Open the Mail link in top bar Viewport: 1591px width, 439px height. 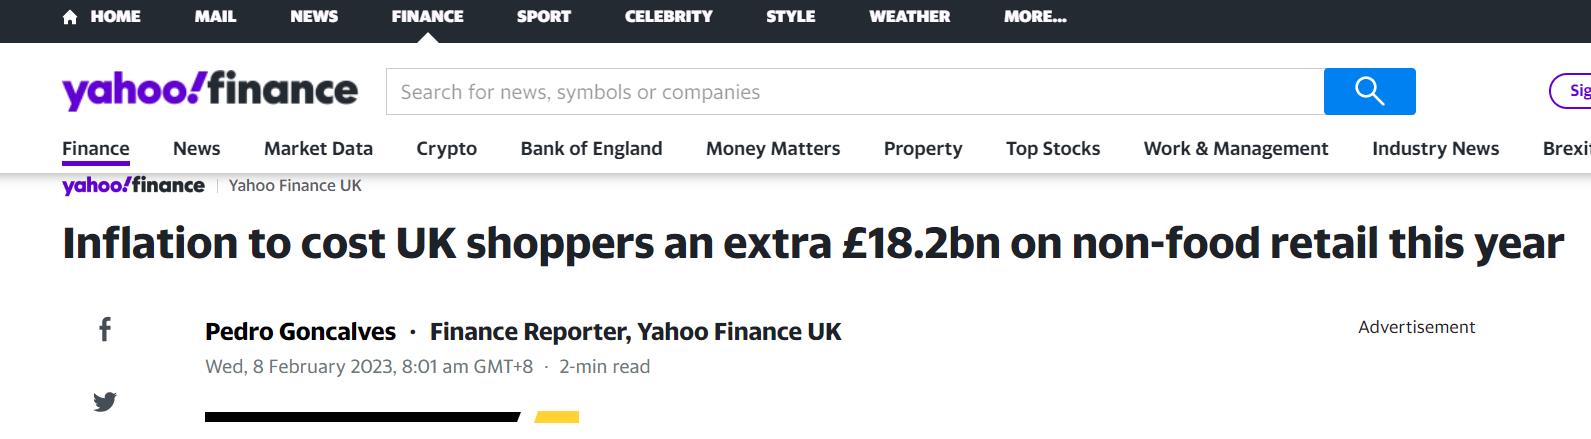click(x=215, y=17)
